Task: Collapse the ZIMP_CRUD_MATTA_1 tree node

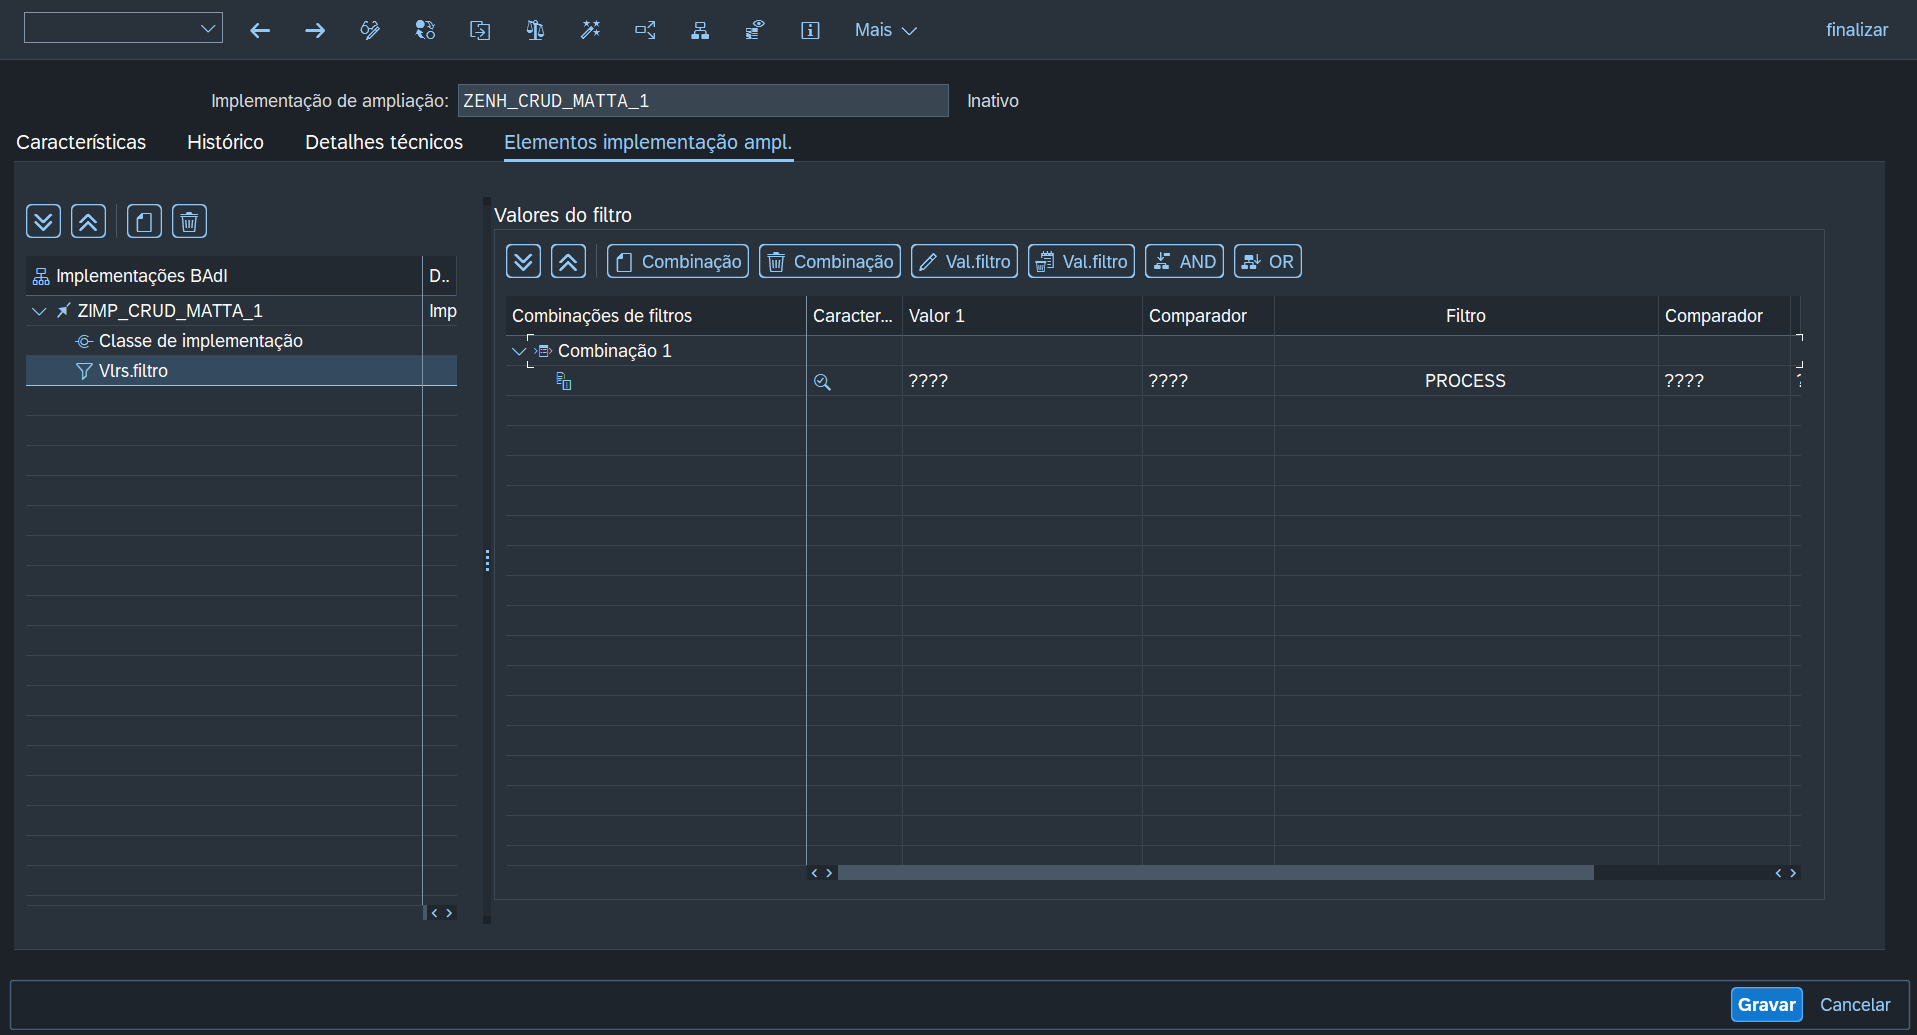Action: [x=39, y=311]
